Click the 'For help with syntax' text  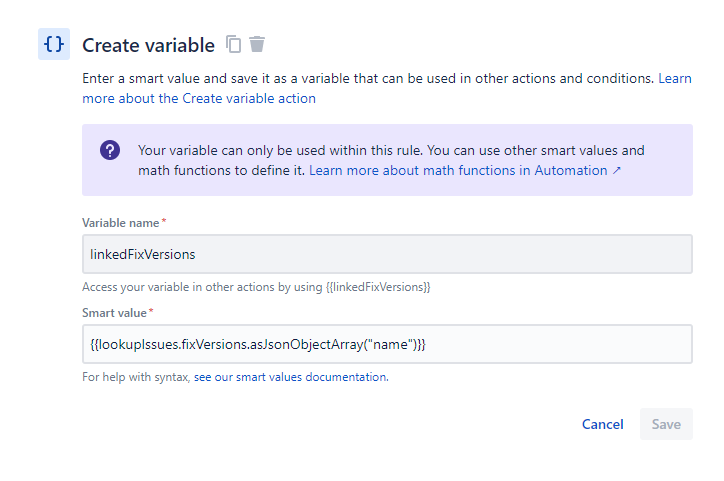[137, 377]
